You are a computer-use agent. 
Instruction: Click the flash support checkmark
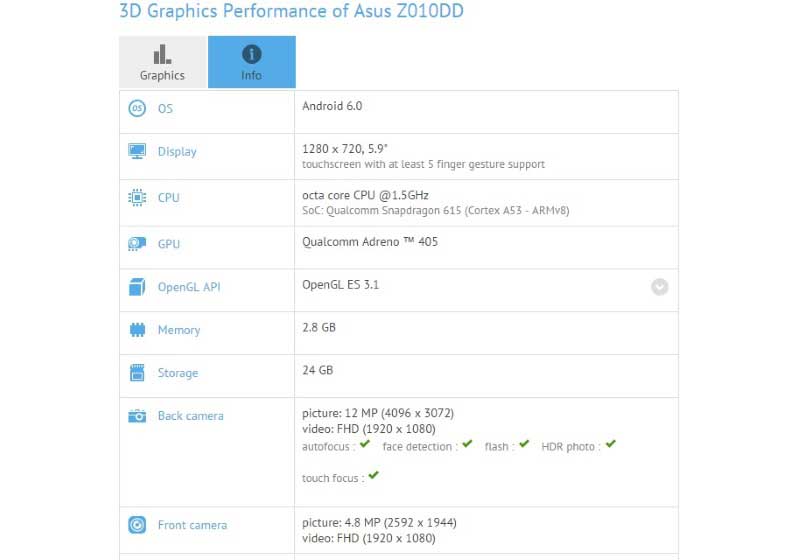(x=522, y=445)
